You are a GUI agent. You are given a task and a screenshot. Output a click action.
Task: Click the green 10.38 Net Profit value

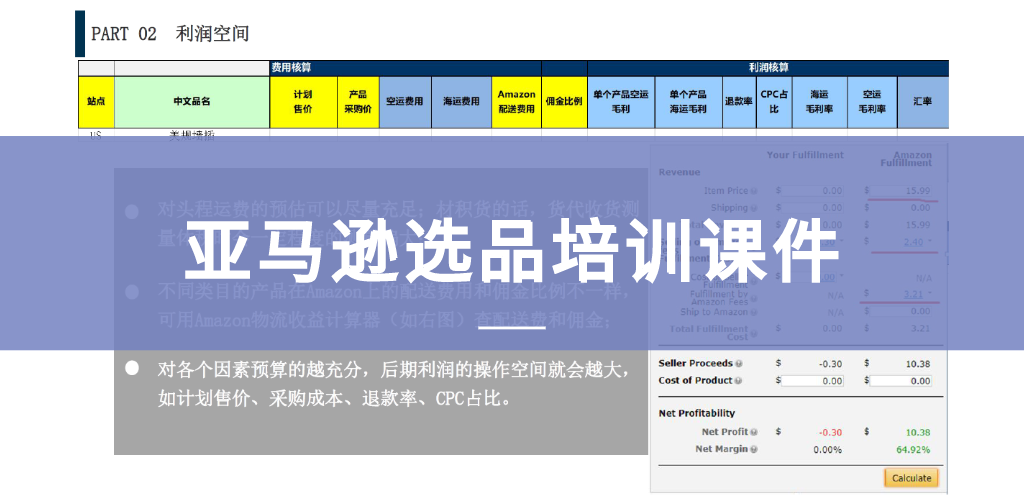[x=918, y=432]
